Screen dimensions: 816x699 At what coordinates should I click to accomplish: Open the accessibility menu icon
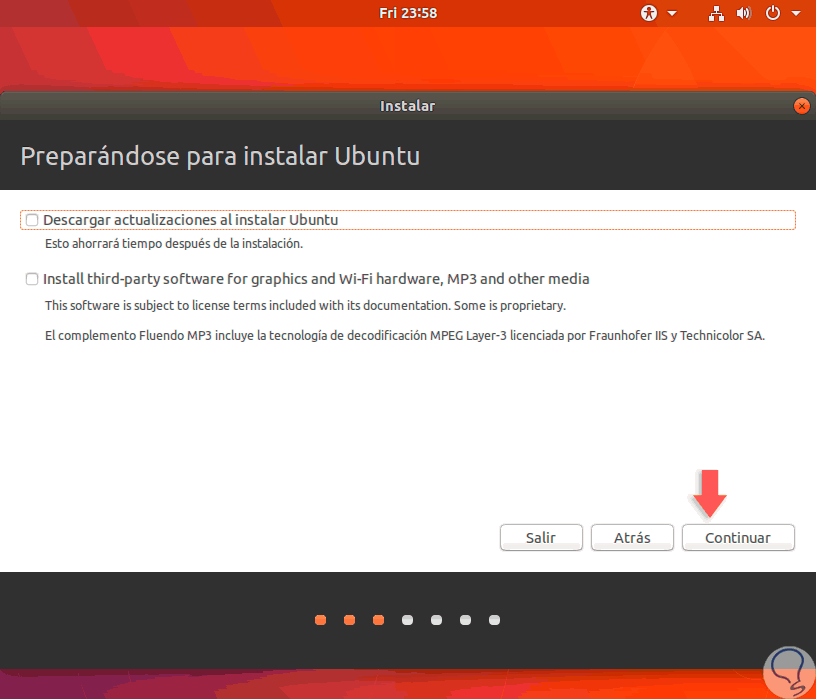tap(649, 13)
